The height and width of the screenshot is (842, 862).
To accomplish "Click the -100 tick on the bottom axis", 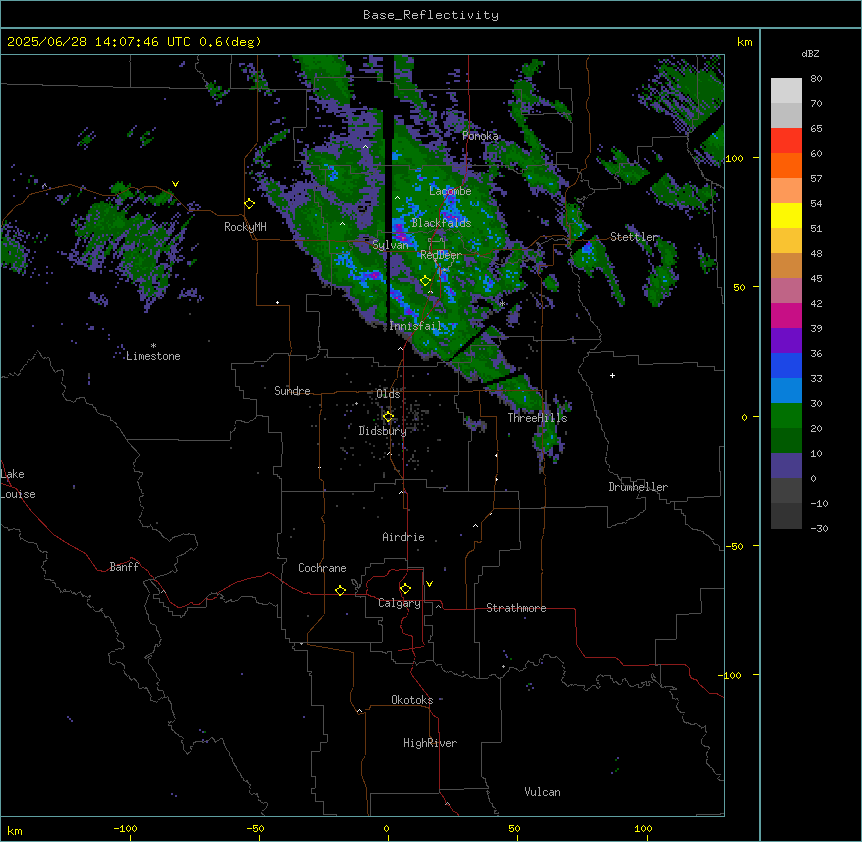I will tap(125, 828).
